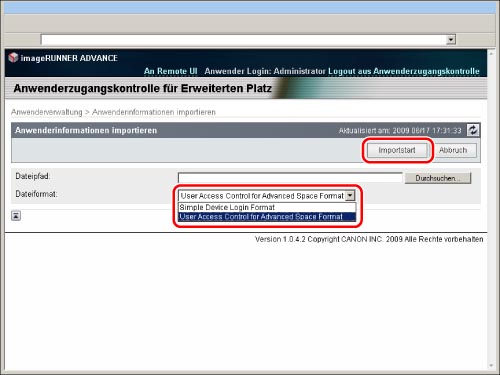500x375 pixels.
Task: Click the Dateipfad file path input field
Action: click(x=290, y=178)
